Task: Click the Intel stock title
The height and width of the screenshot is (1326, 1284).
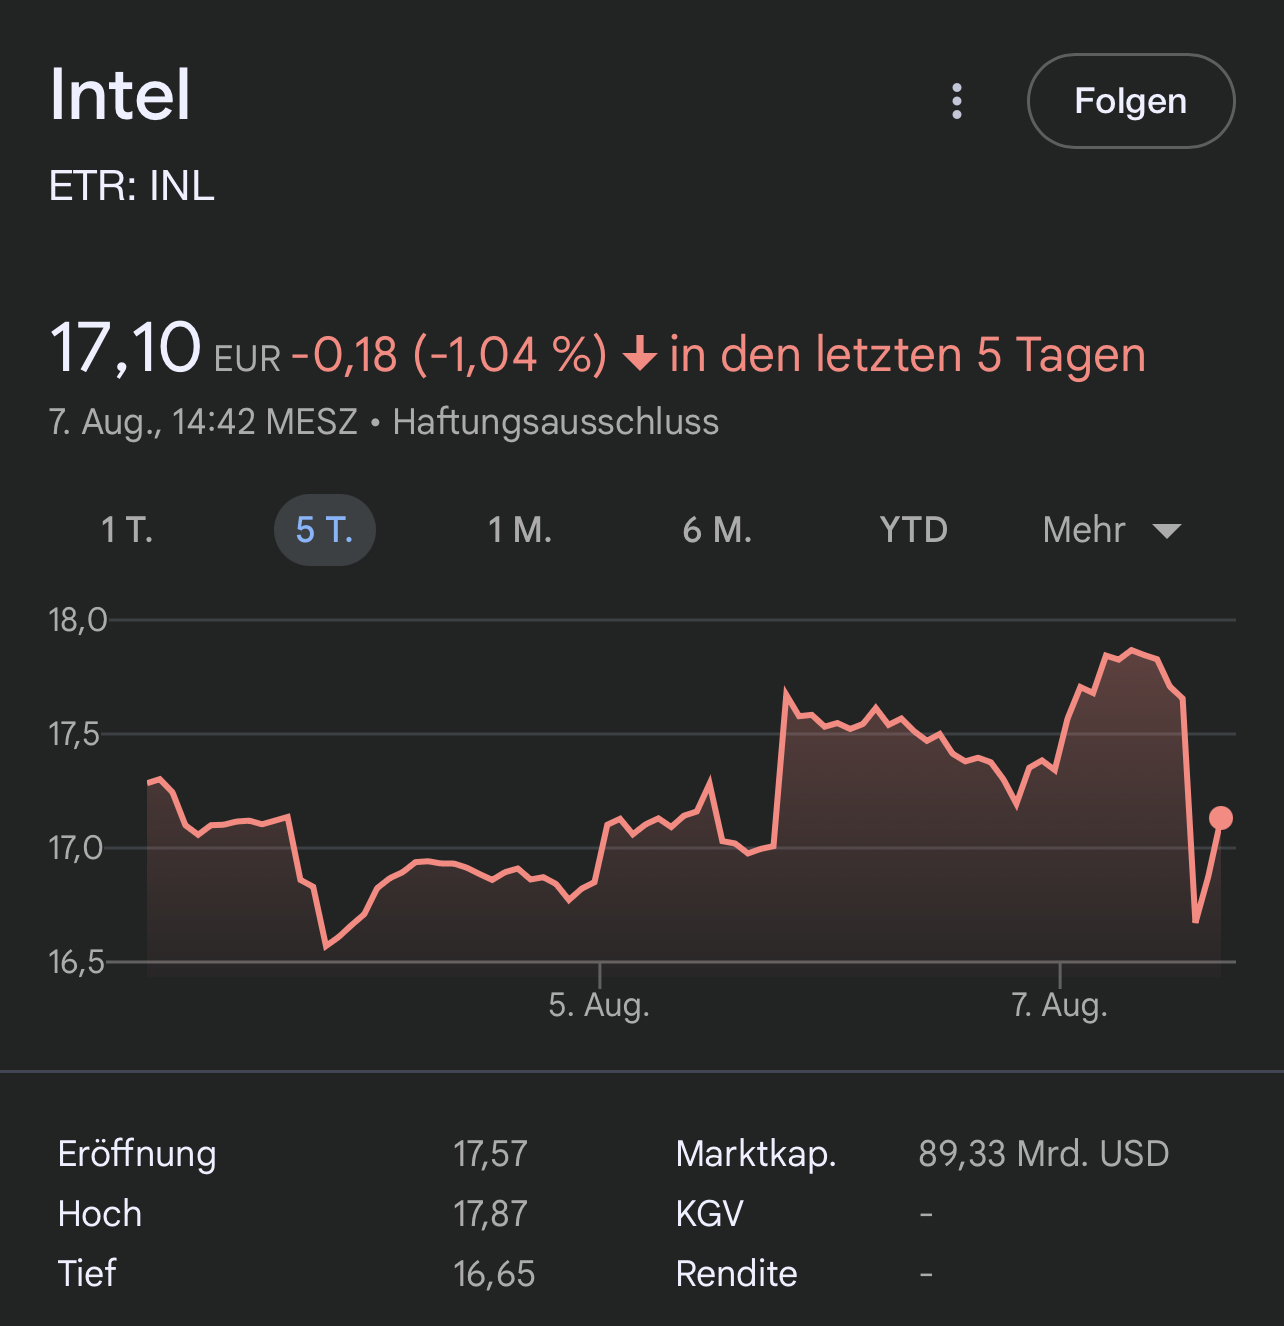Action: pos(120,95)
